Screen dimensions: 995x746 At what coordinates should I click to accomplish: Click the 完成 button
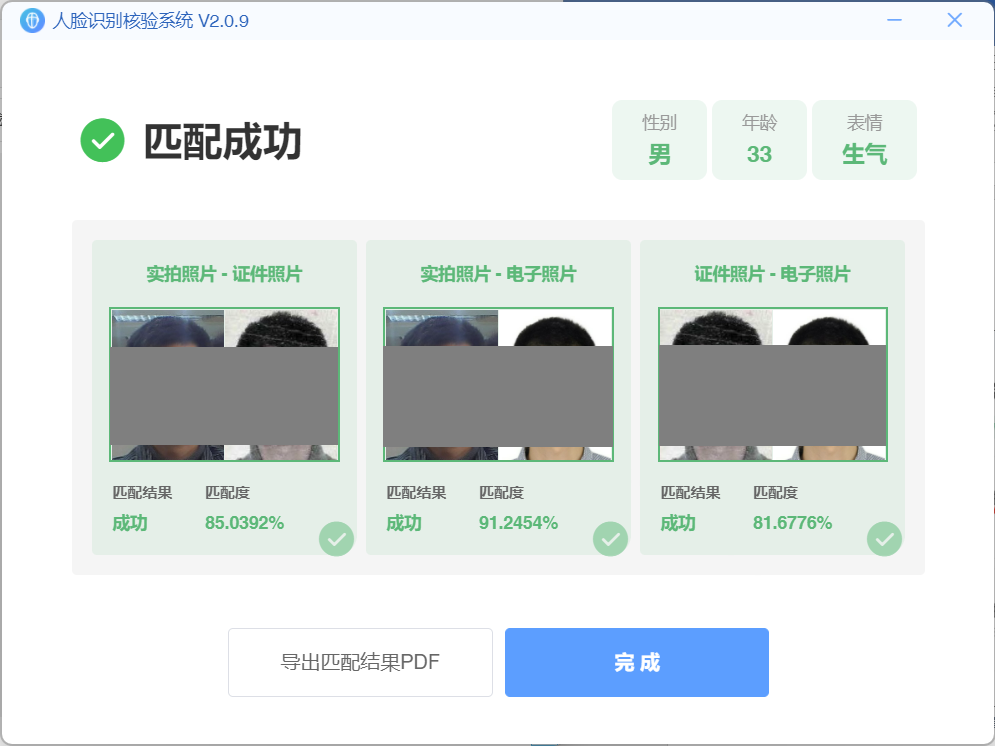(x=636, y=662)
